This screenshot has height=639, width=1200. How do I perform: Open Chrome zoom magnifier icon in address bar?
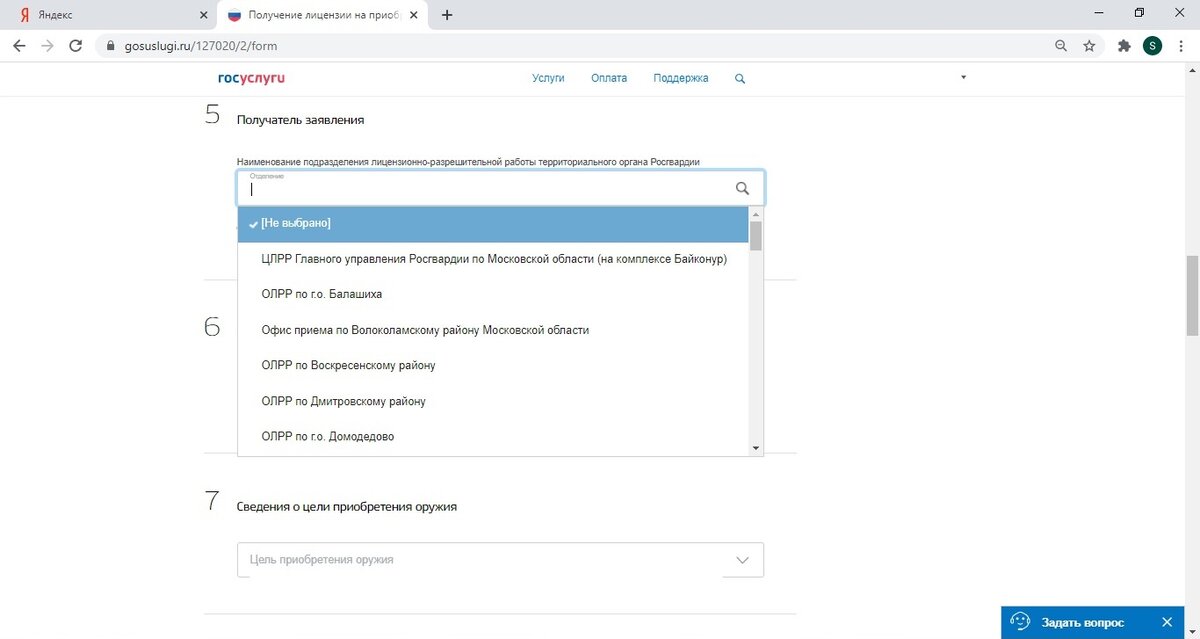coord(1061,45)
